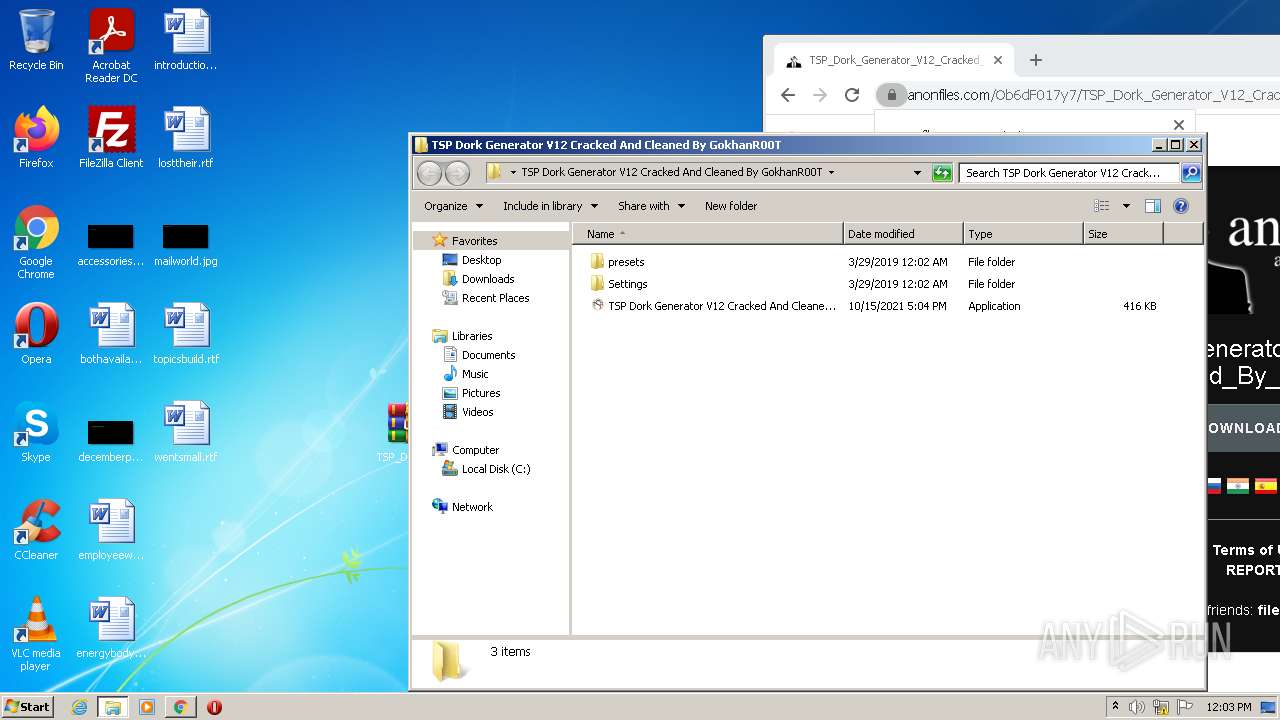
Task: Select the employeew Word document
Action: [x=111, y=530]
